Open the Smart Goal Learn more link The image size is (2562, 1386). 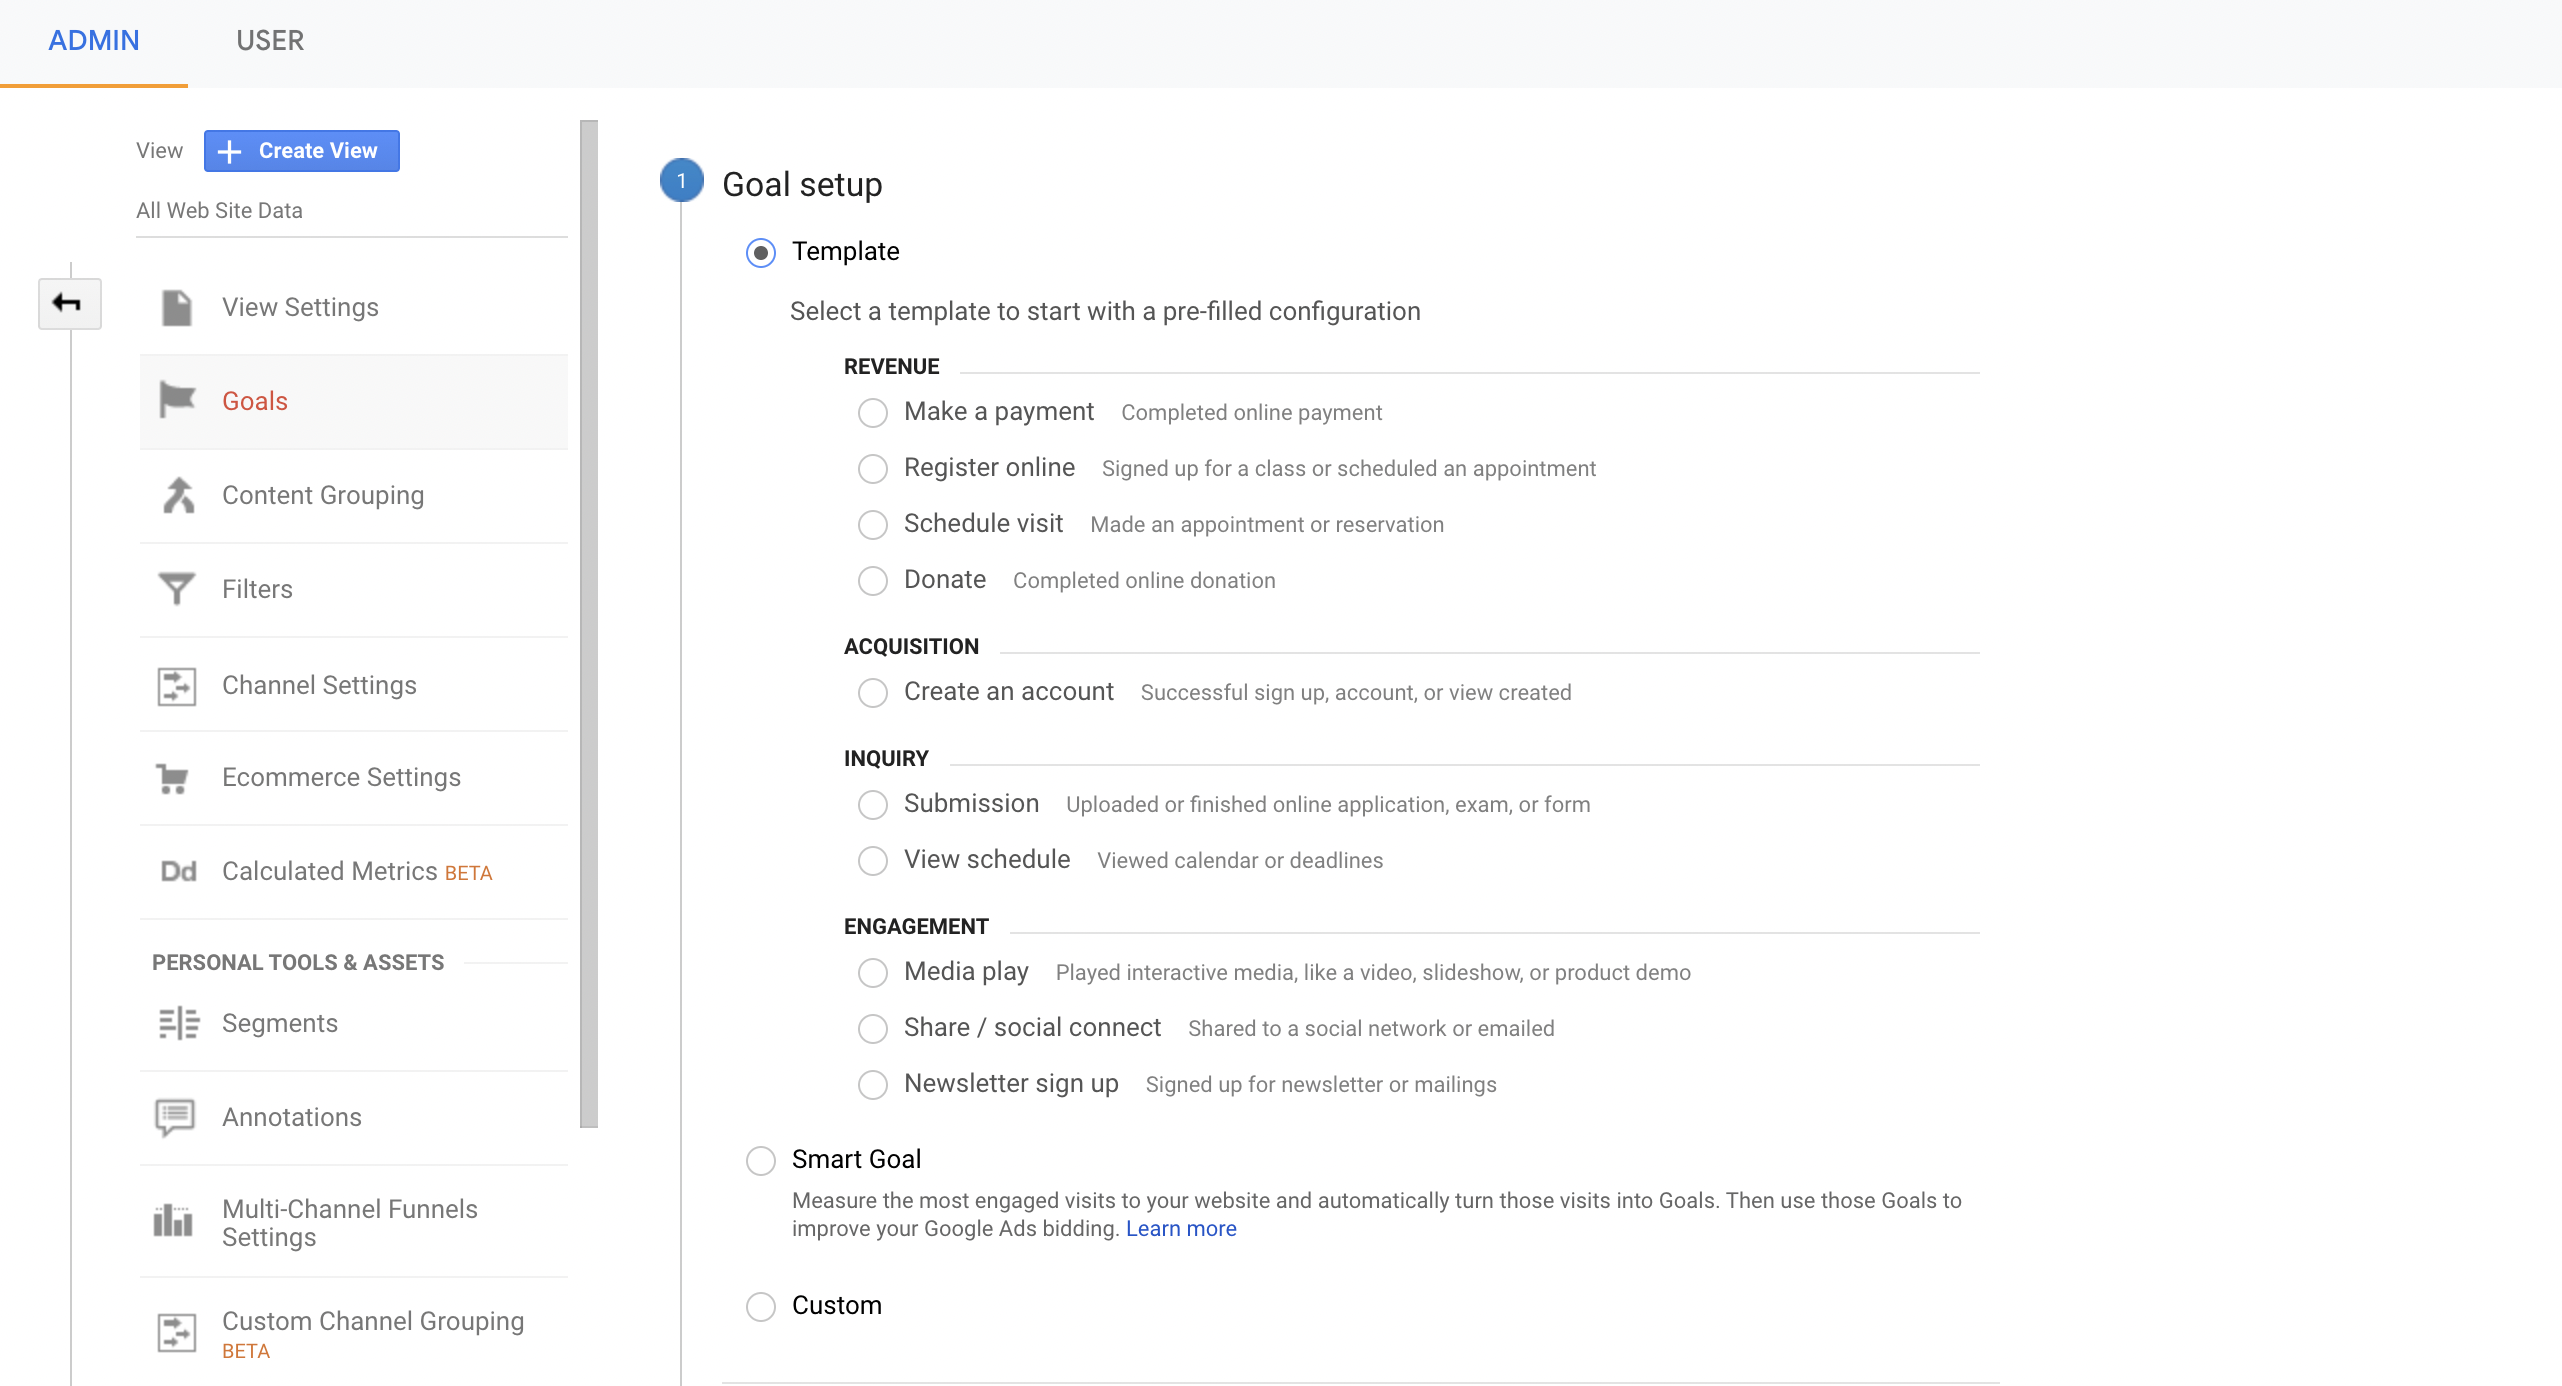pos(1180,1228)
